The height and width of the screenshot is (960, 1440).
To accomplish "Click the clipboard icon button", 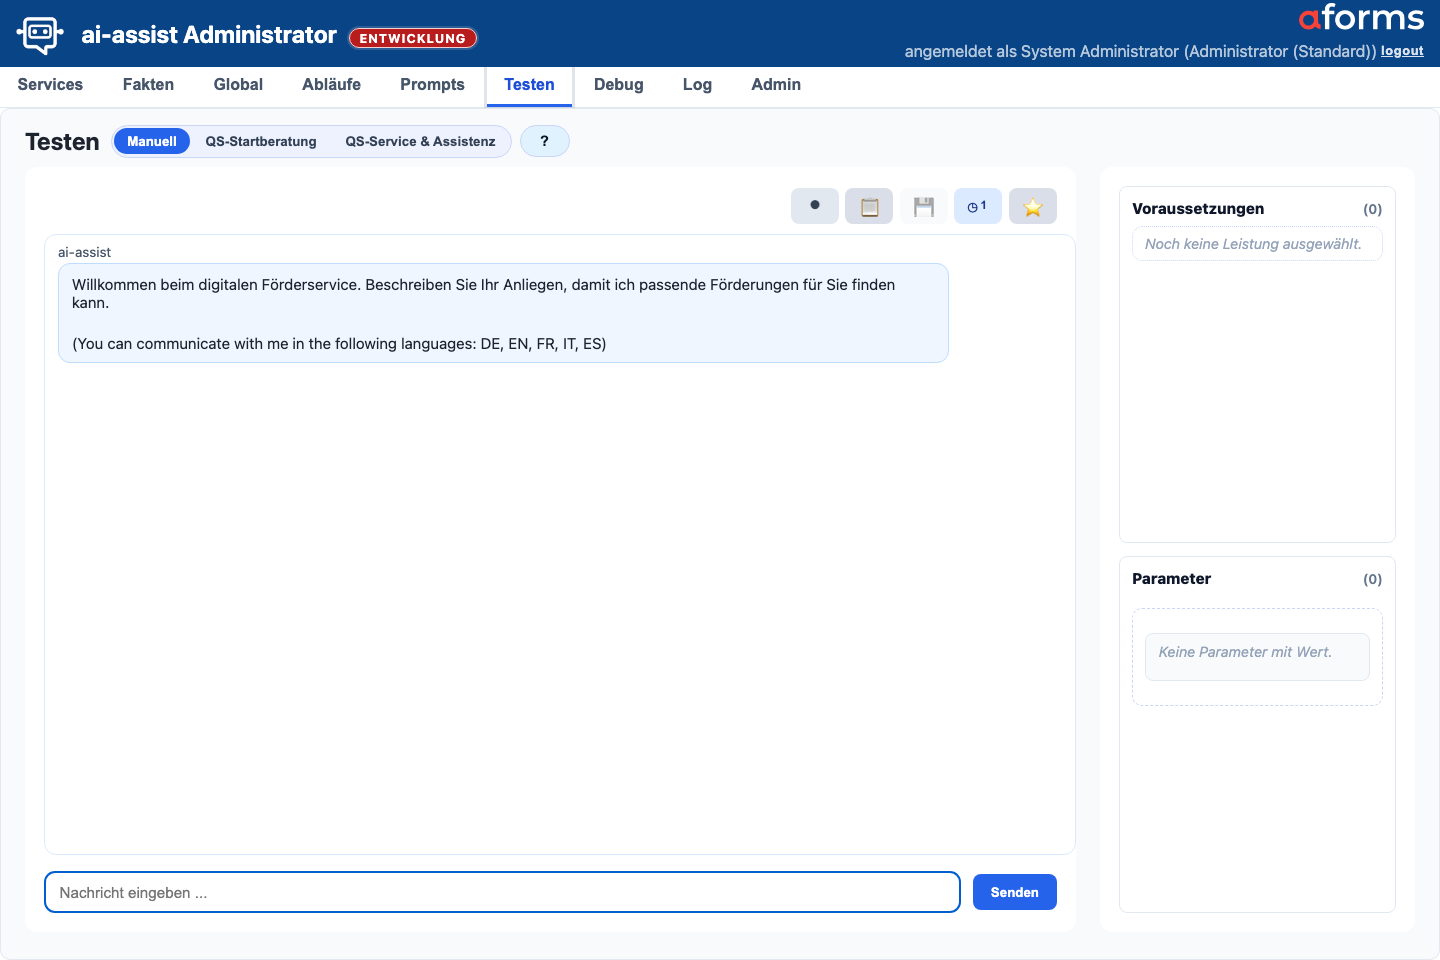I will point(869,206).
